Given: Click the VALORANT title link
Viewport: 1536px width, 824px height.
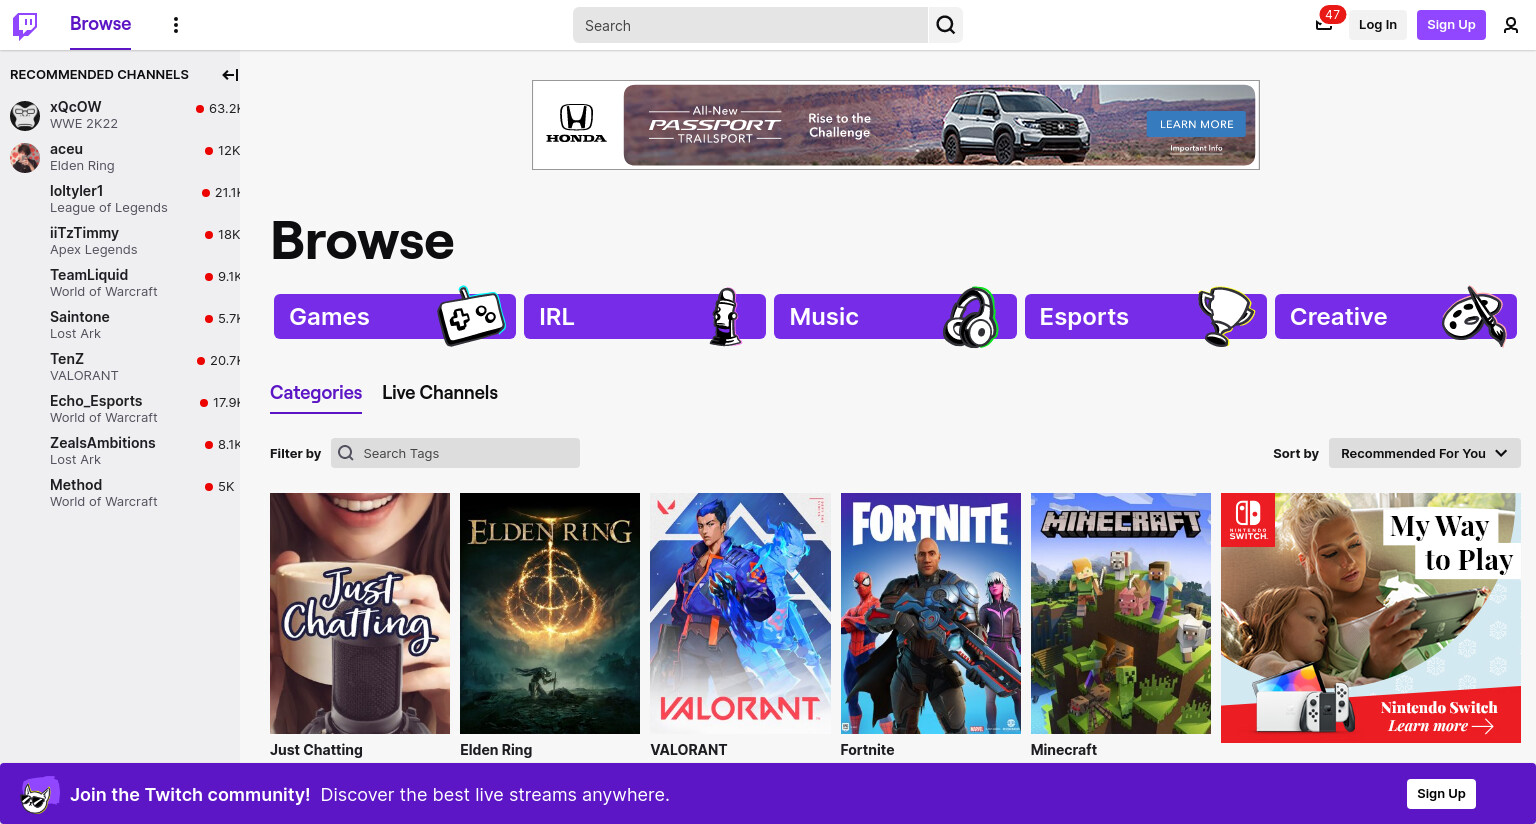Looking at the screenshot, I should pos(689,750).
